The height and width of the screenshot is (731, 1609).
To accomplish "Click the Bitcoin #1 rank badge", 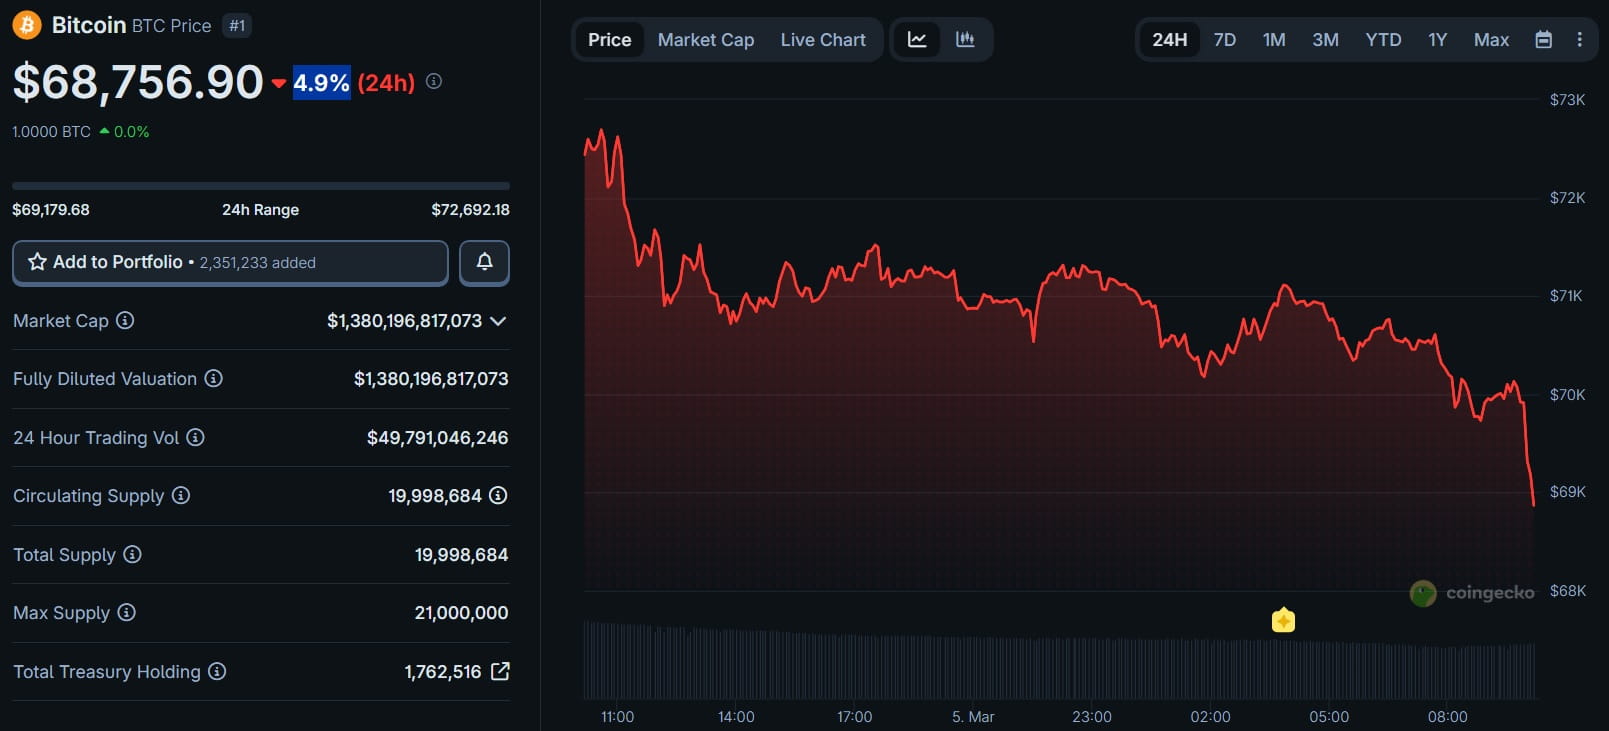I will 237,26.
